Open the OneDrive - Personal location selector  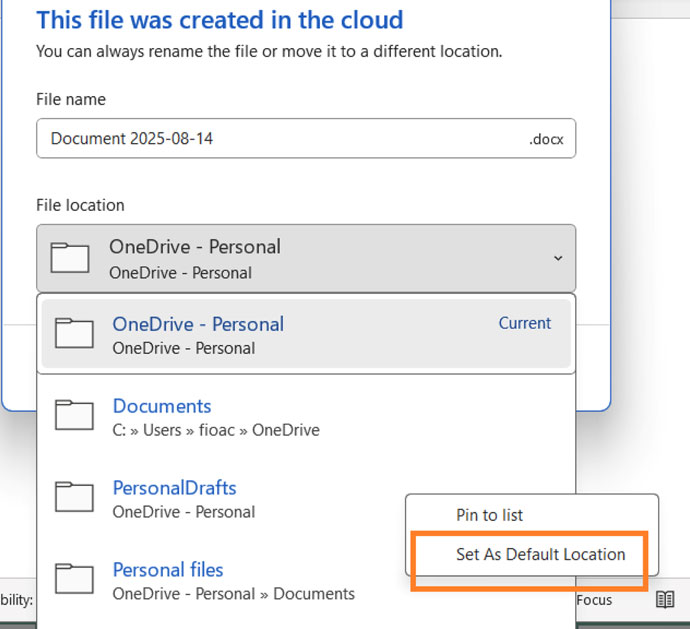coord(306,258)
